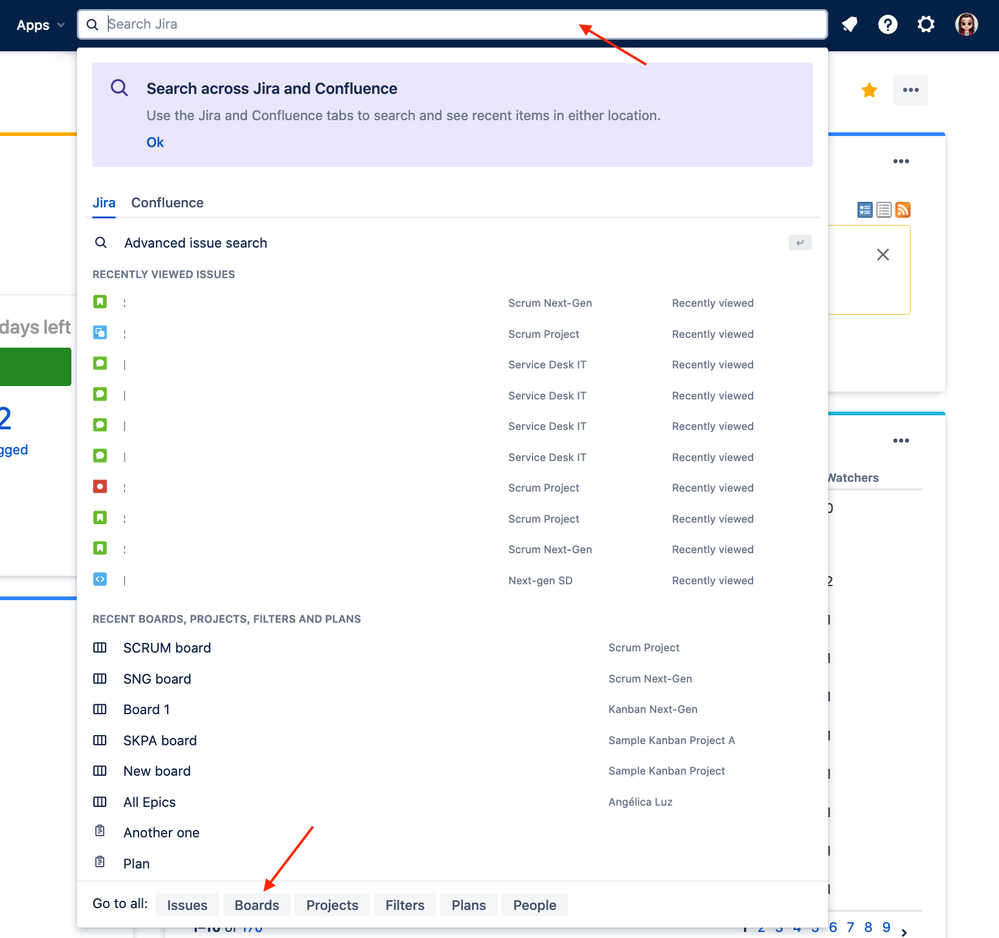Open gadget ellipsis menu above Watchers column
999x938 pixels.
coord(901,440)
